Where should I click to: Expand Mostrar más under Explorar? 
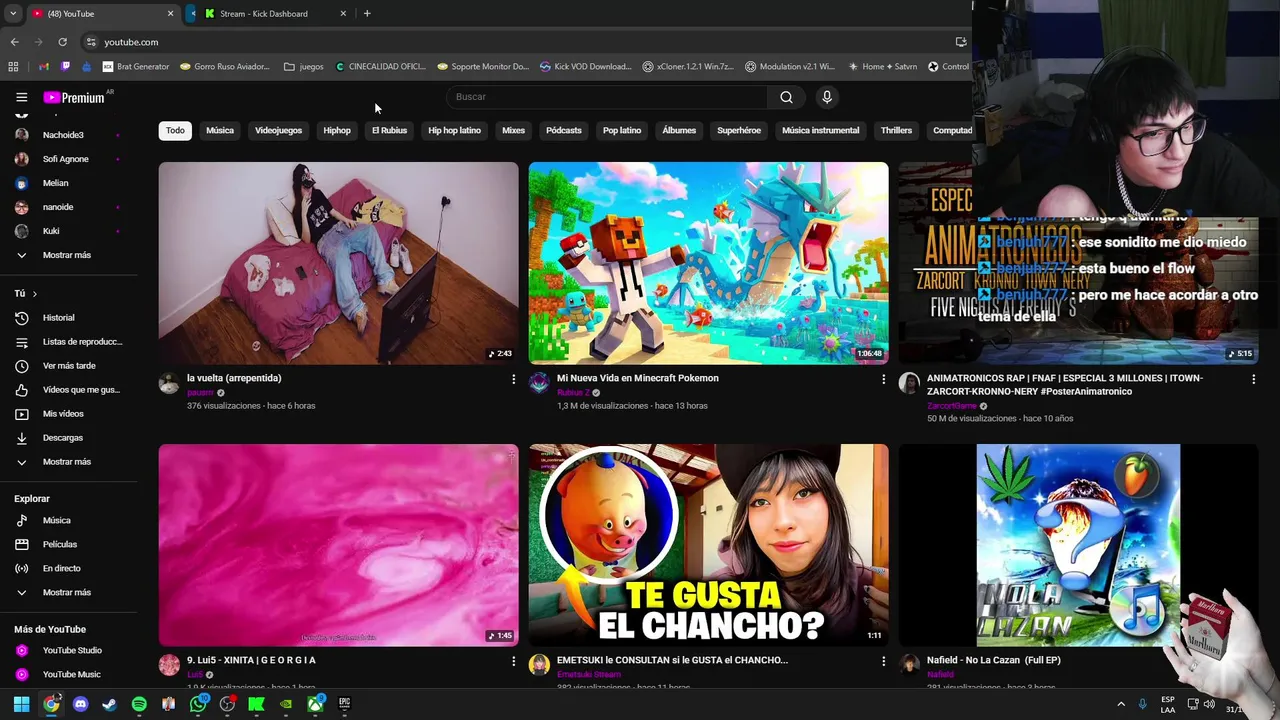(68, 592)
